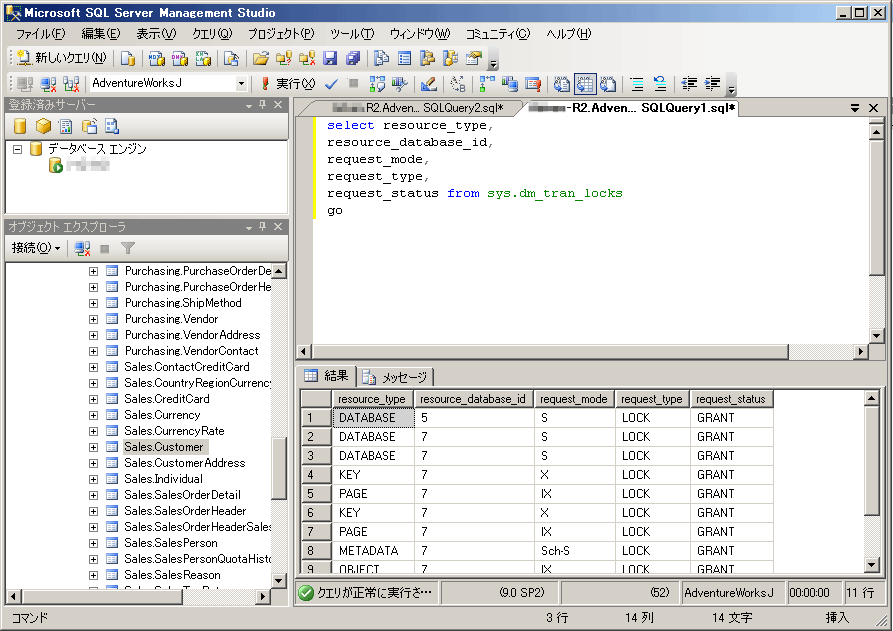Viewport: 893px width, 631px height.
Task: Click the XMLA query icon
Action: pos(203,58)
